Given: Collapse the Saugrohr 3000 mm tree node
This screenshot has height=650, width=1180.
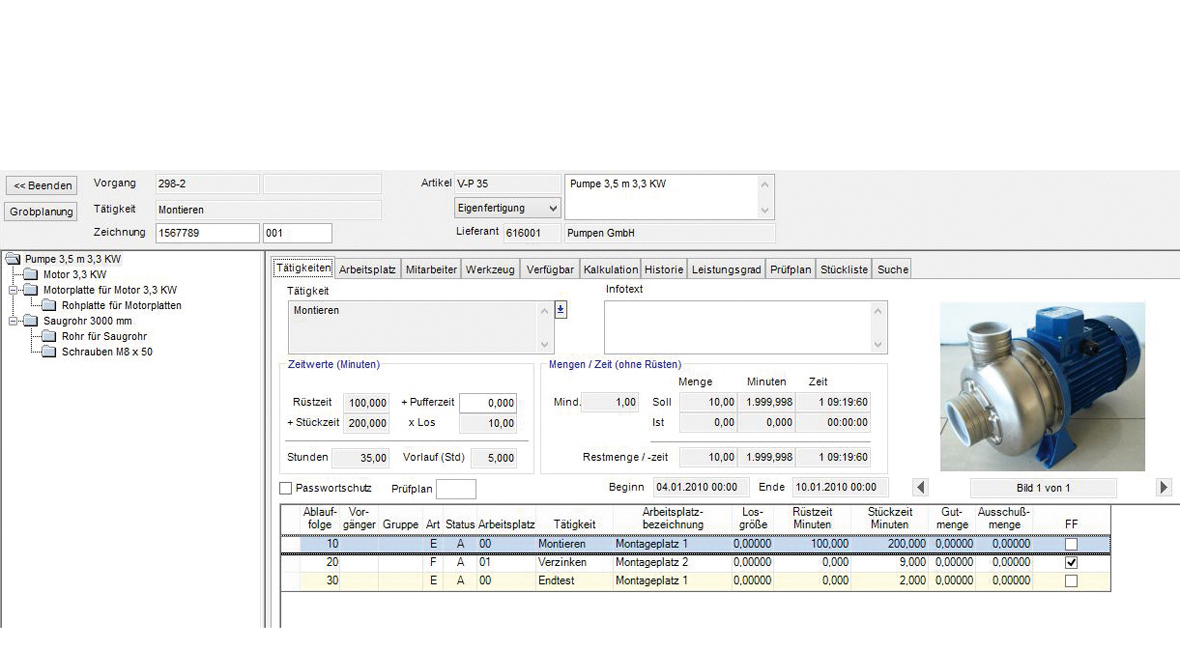Looking at the screenshot, I should point(13,321).
